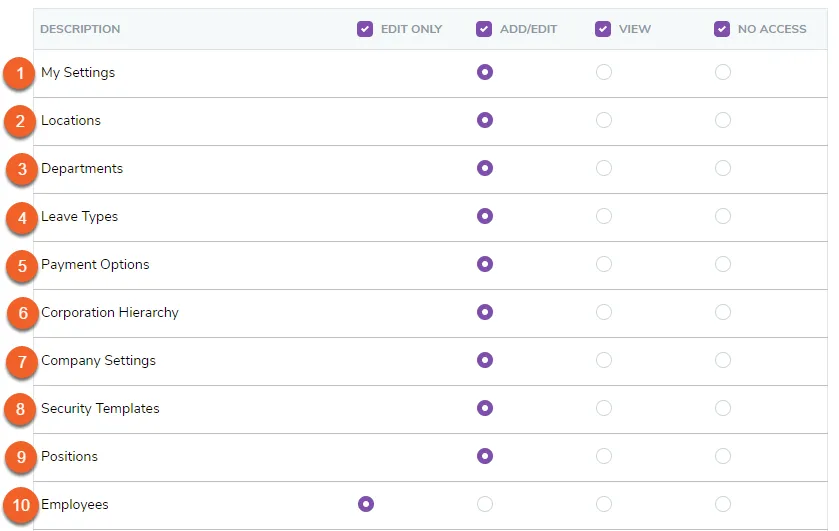Click the Positions row label
This screenshot has width=839, height=531.
(x=70, y=457)
